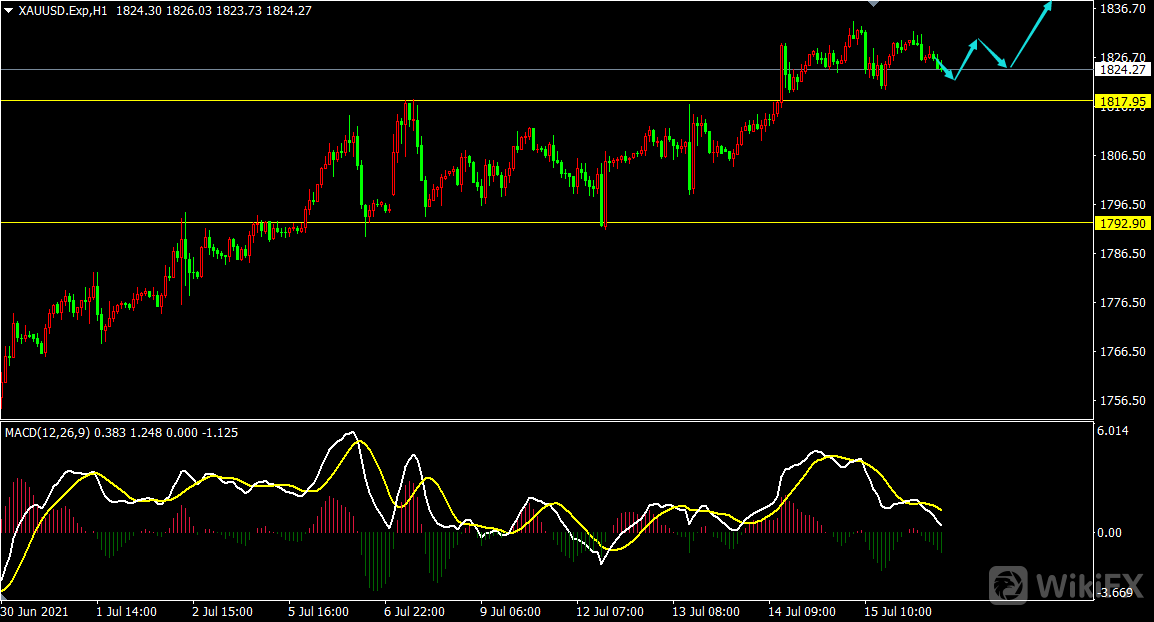
Task: Click the 14 Jul 09:00 time label
Action: (x=800, y=611)
